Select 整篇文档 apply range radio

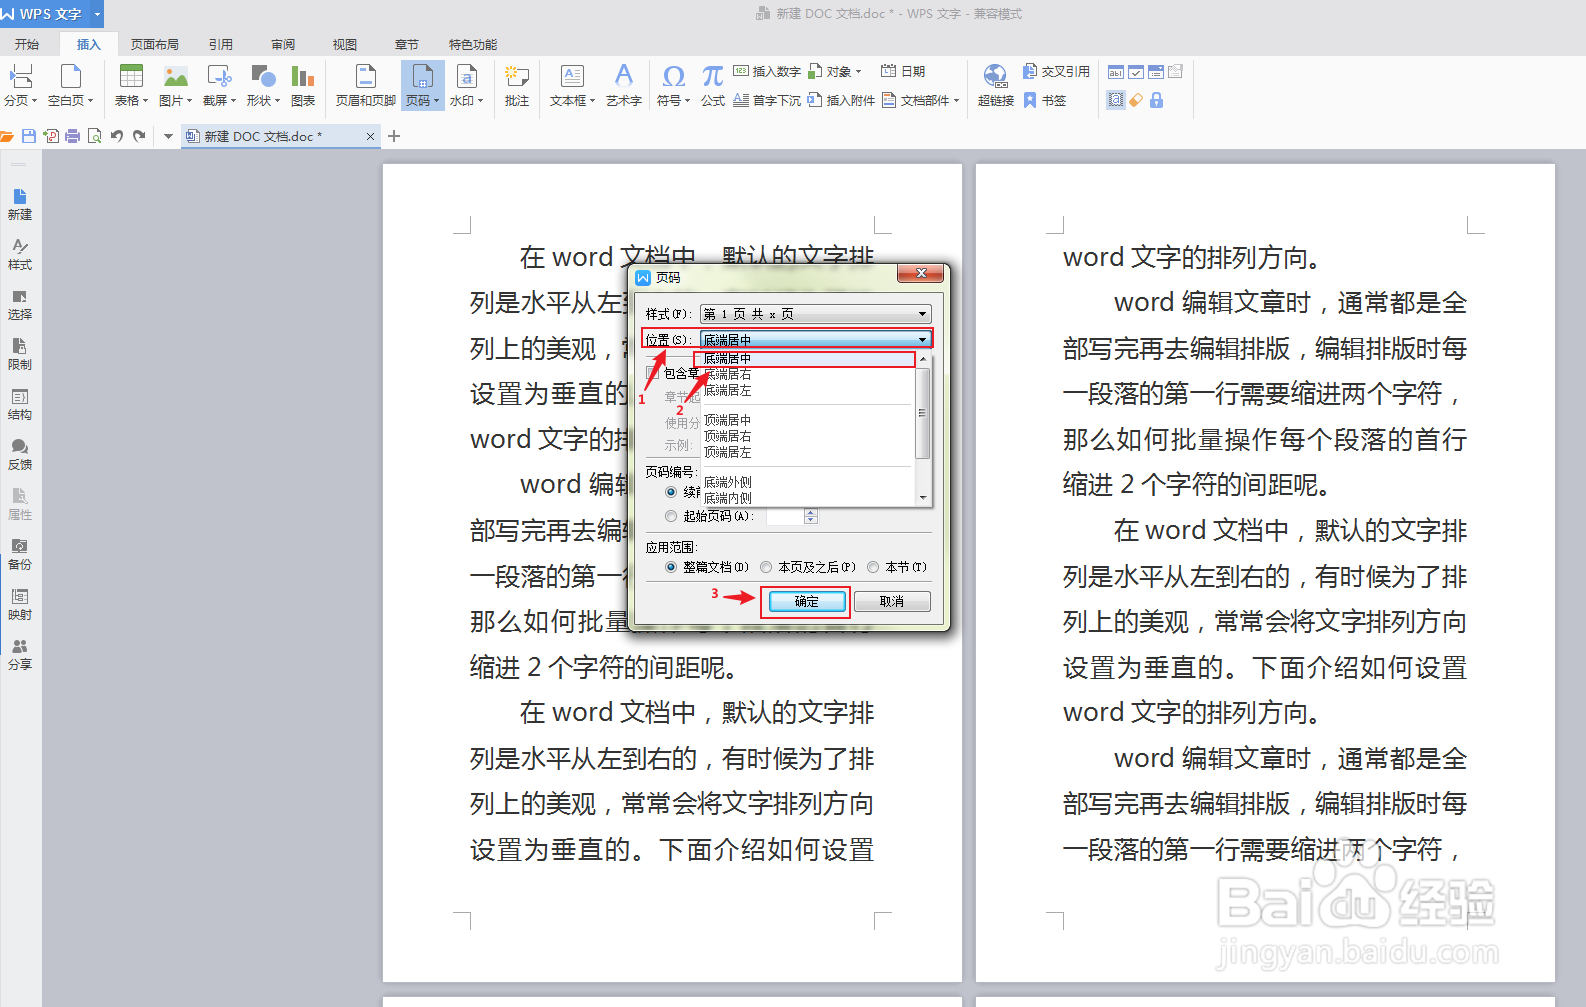[x=671, y=567]
